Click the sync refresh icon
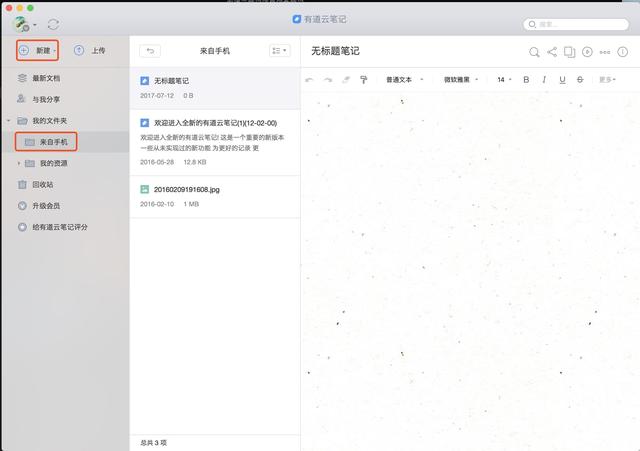Image resolution: width=640 pixels, height=451 pixels. click(x=53, y=22)
